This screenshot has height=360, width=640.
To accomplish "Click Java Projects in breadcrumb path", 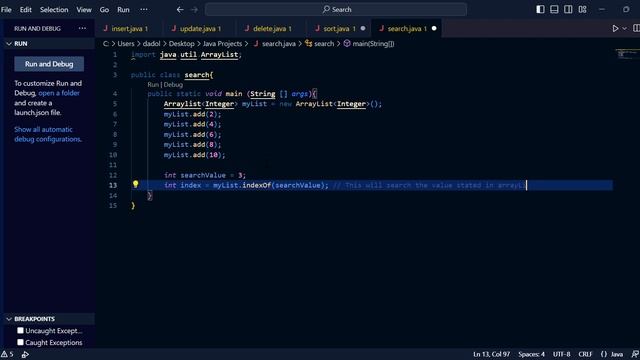I will pyautogui.click(x=222, y=43).
